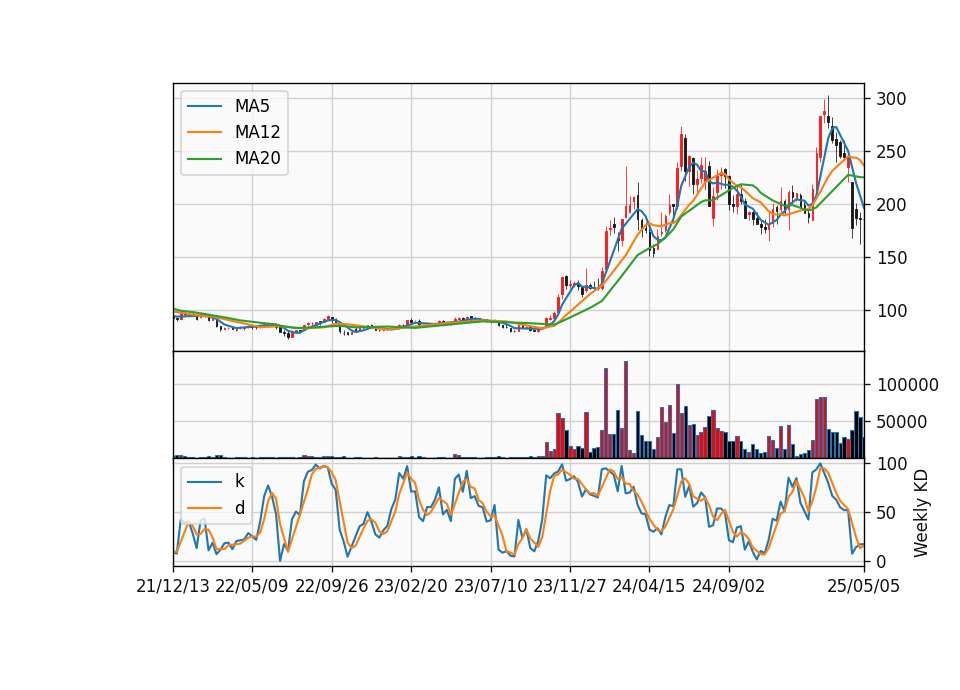Click the 22/05/09 date label
960x690 pixels.
[252, 586]
